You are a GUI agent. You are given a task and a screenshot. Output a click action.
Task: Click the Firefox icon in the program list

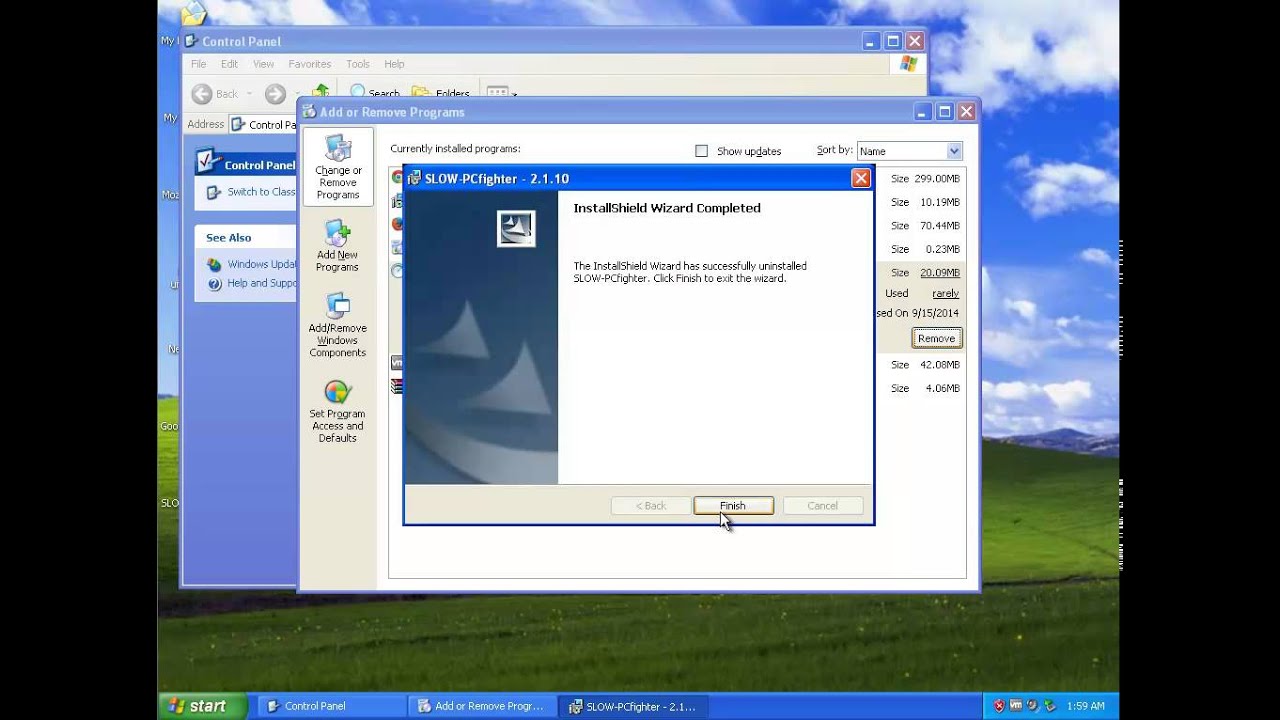tap(397, 224)
